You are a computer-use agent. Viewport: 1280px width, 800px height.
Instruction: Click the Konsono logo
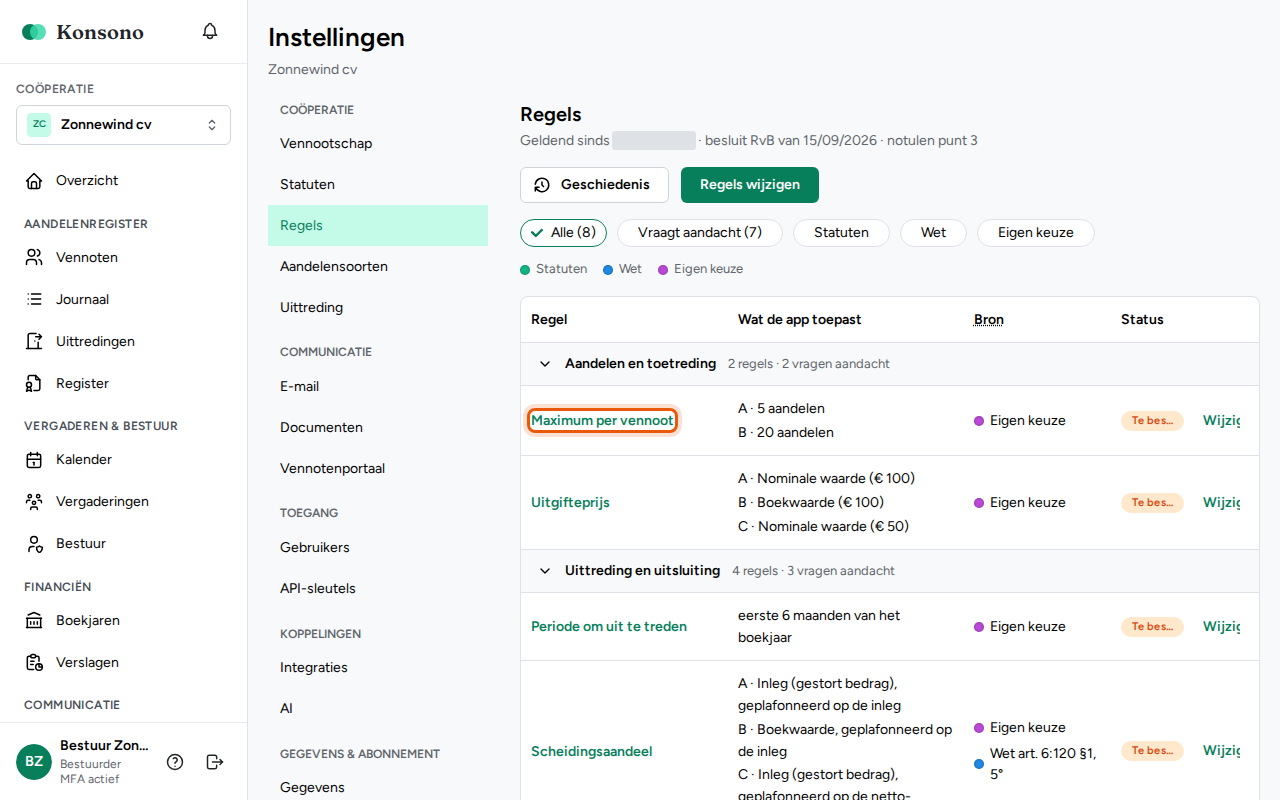tap(83, 32)
